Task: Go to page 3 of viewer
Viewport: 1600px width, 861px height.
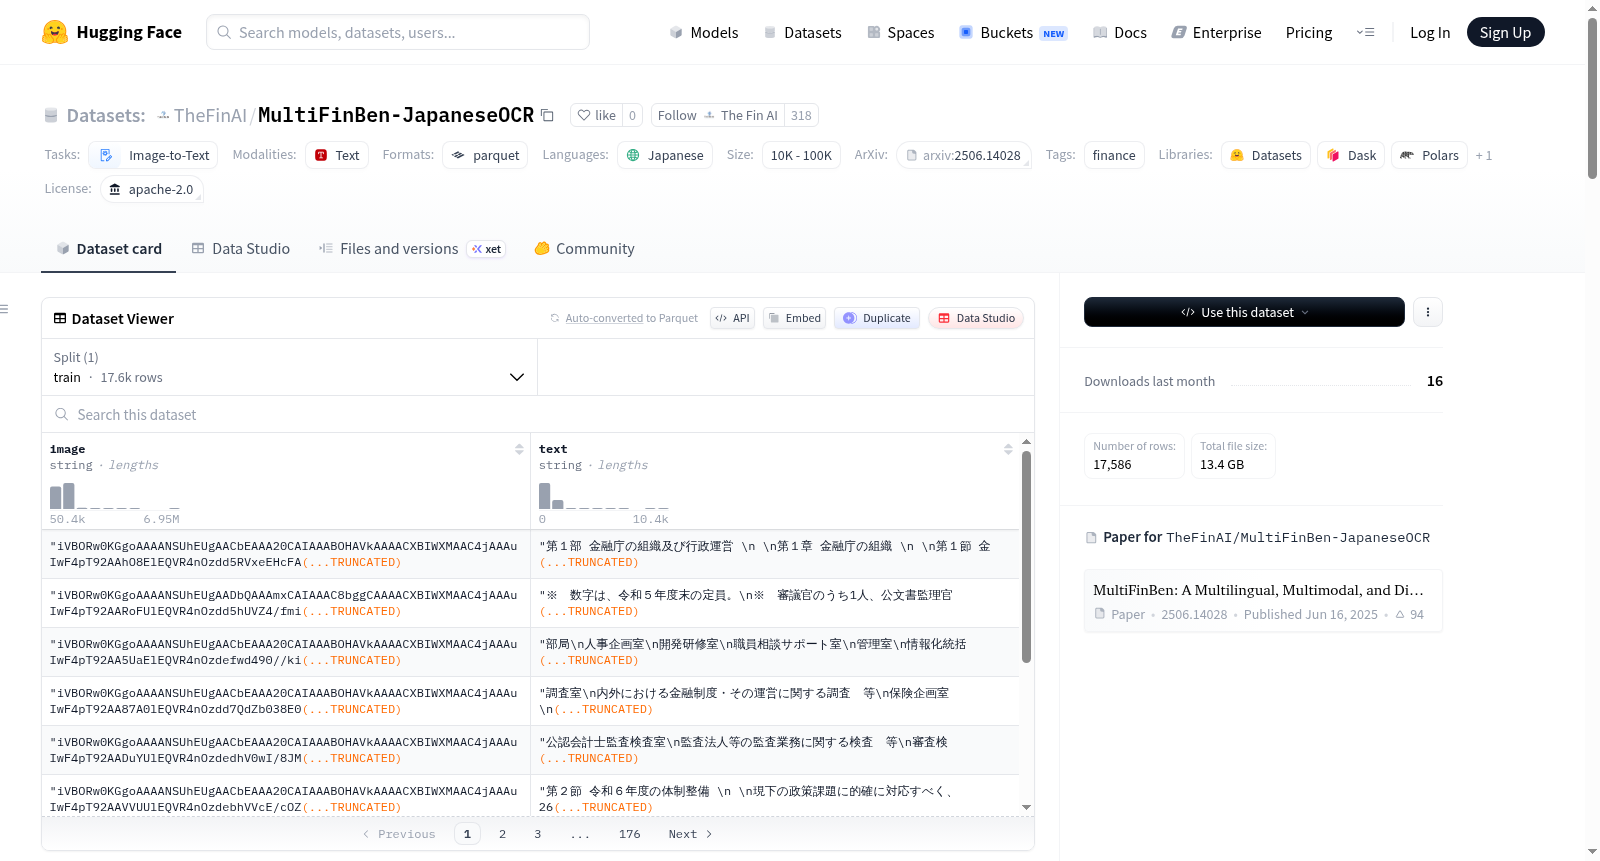Action: coord(537,834)
